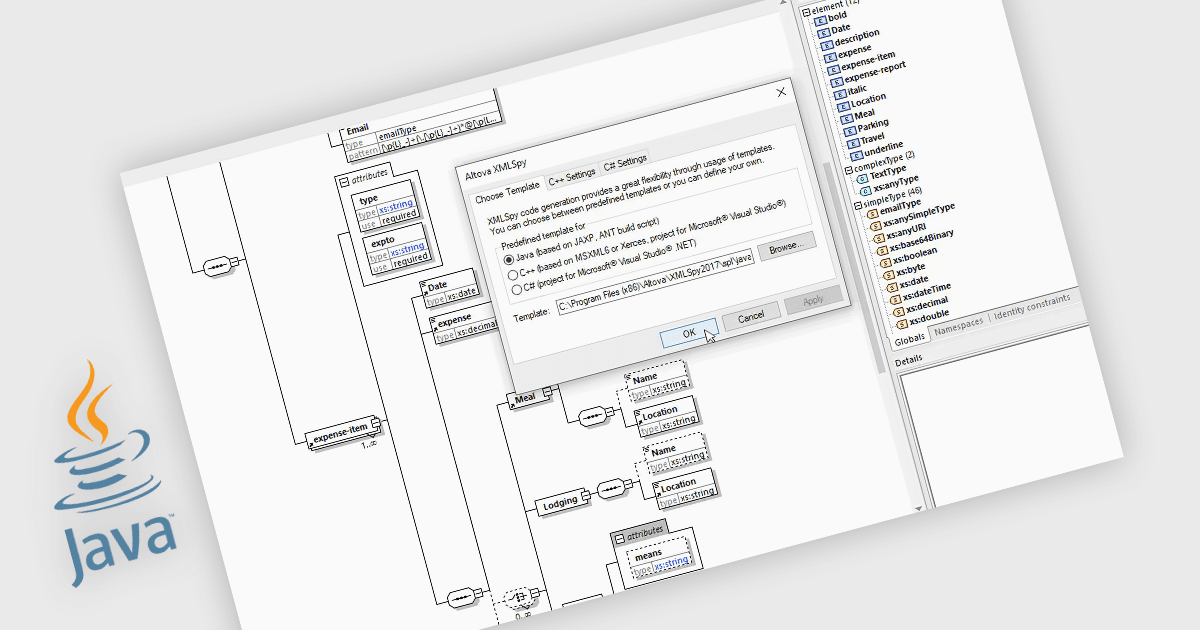
Task: Collapse the Lodging node expander
Action: coord(587,497)
